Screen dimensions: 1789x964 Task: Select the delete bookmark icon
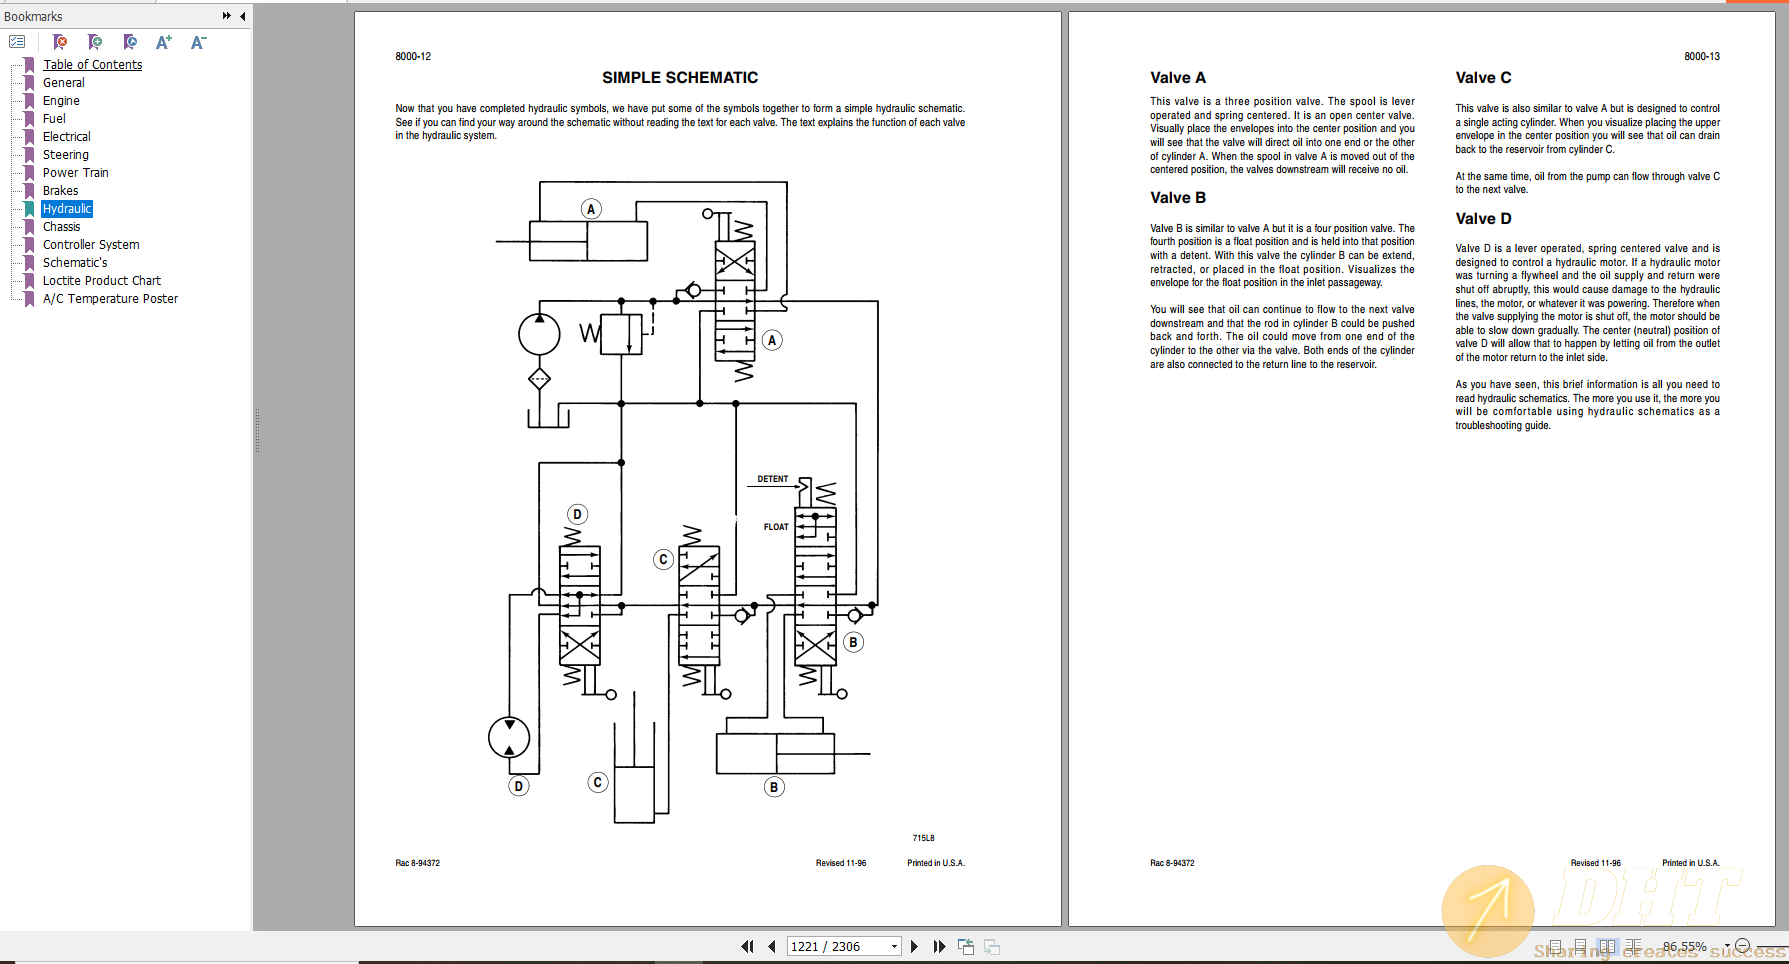click(60, 42)
